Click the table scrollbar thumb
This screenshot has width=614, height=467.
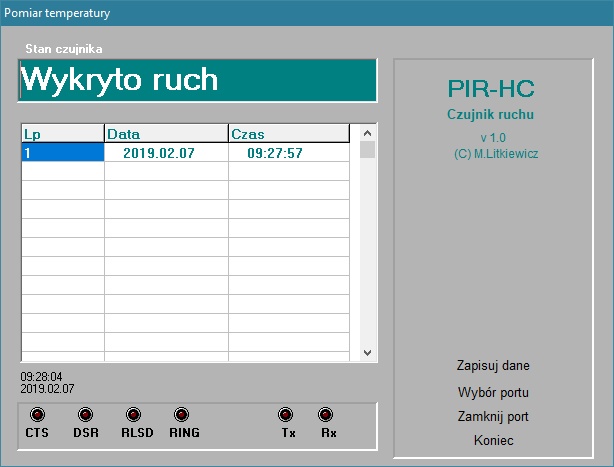pos(367,150)
